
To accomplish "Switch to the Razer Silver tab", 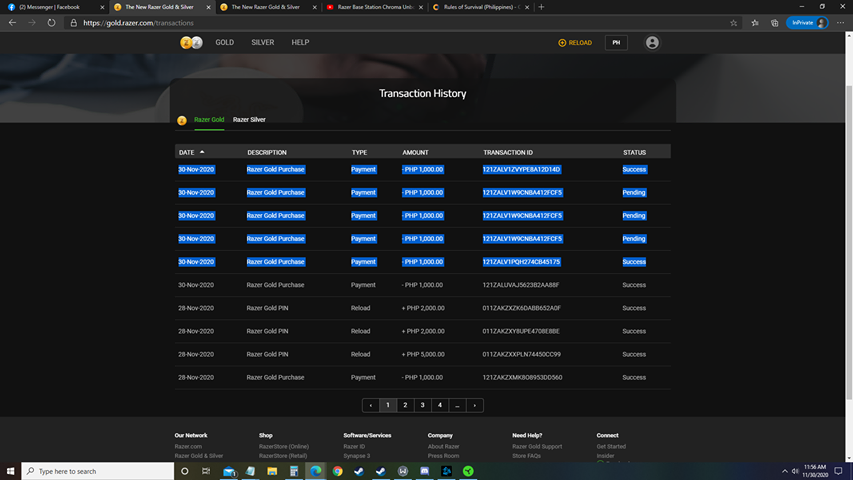I will 249,120.
